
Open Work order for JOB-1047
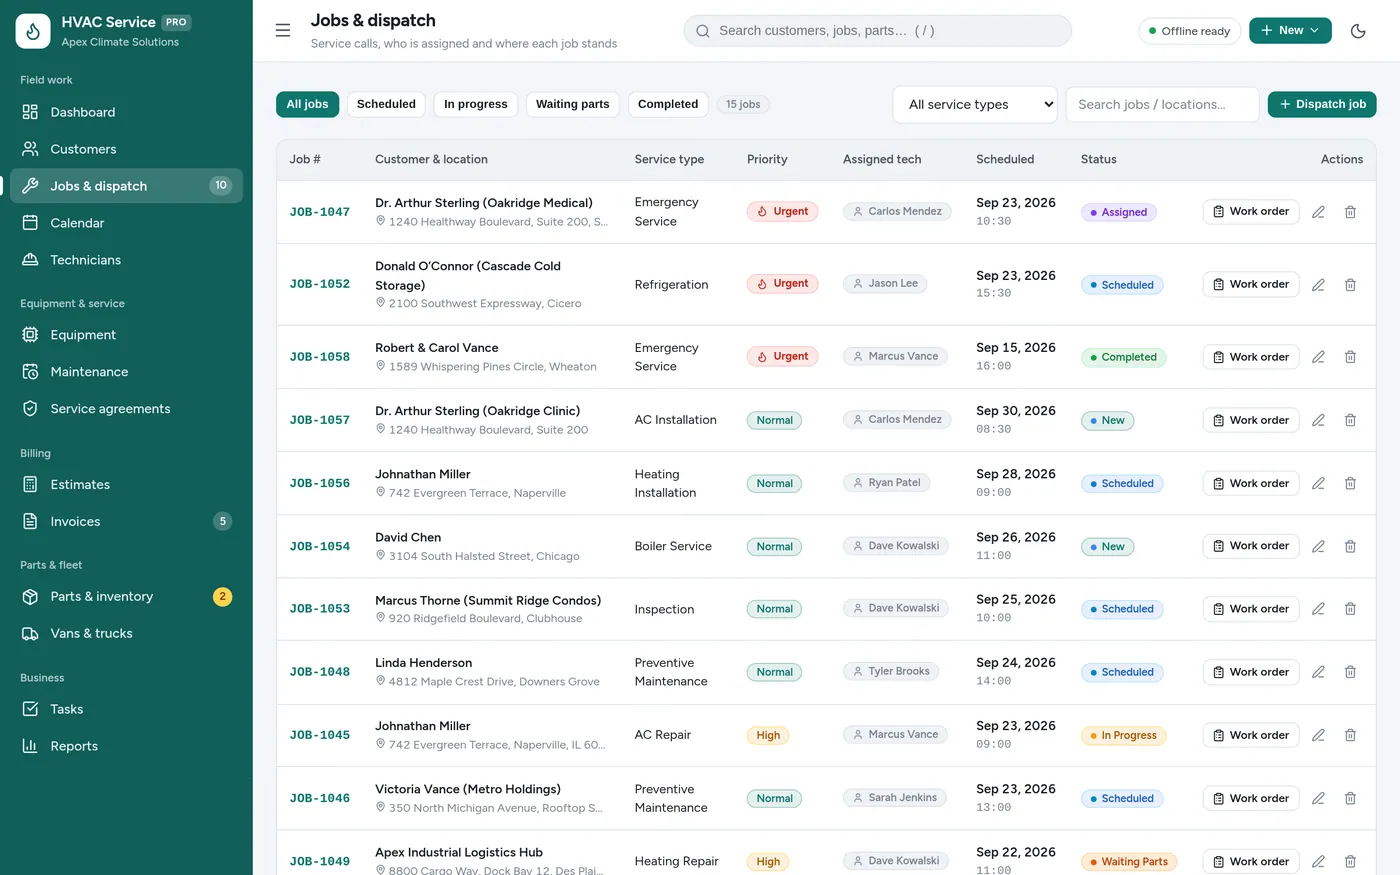pyautogui.click(x=1251, y=212)
